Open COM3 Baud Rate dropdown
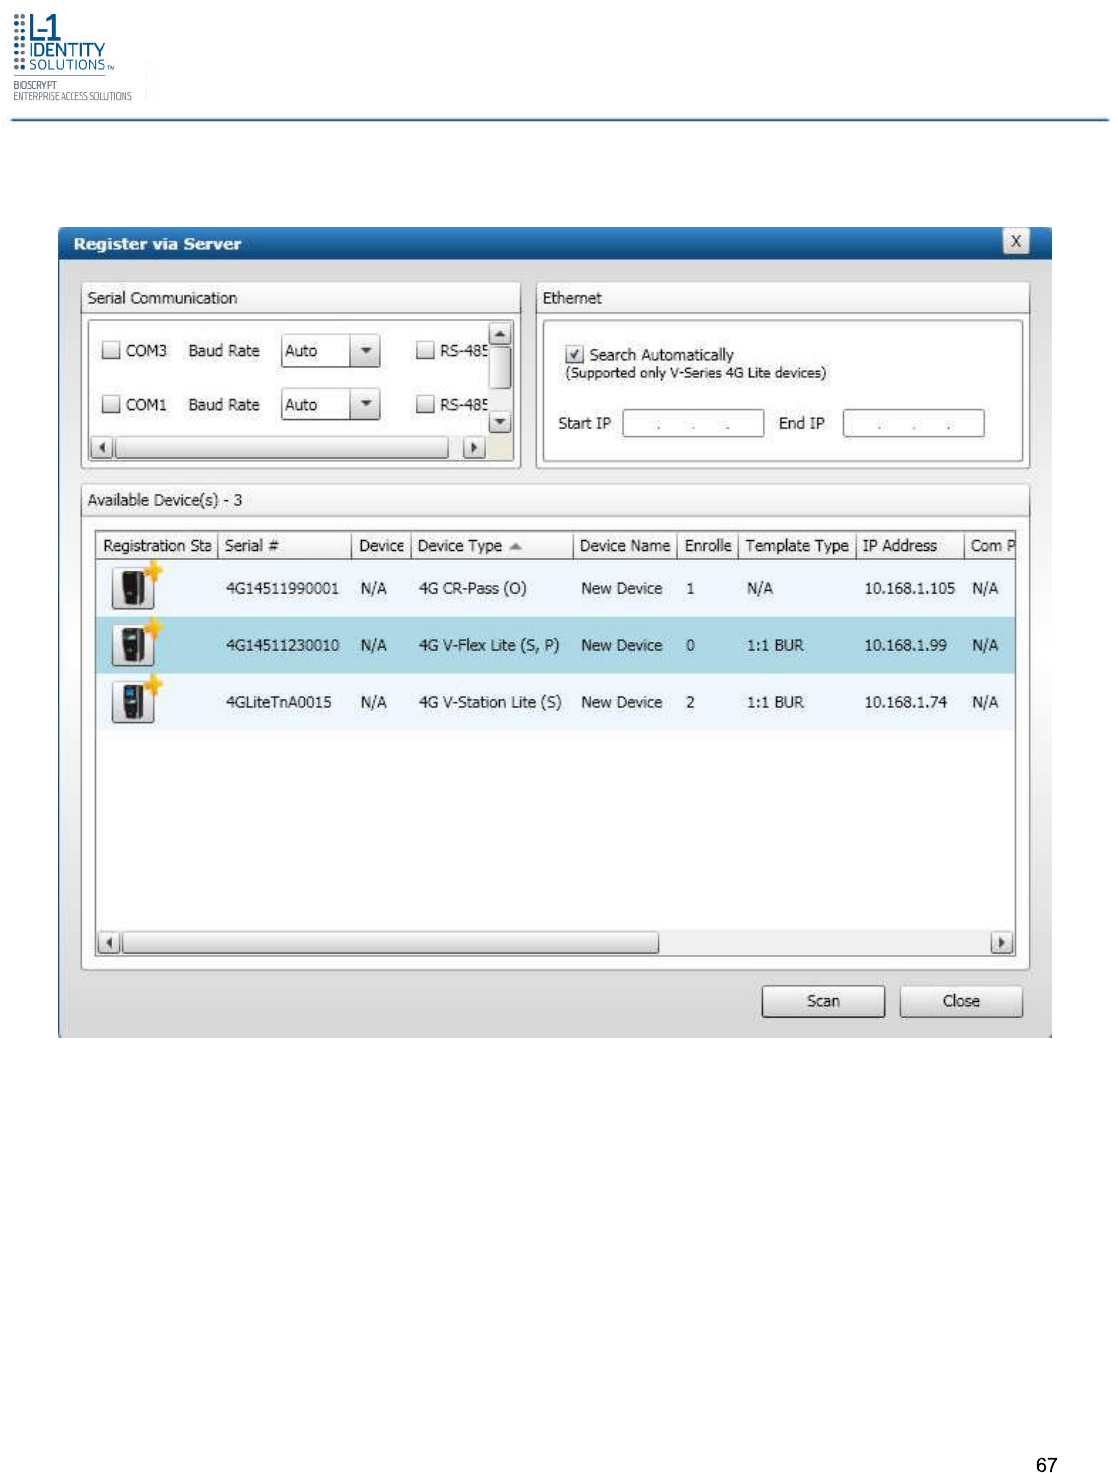This screenshot has height=1473, width=1118. pos(365,350)
